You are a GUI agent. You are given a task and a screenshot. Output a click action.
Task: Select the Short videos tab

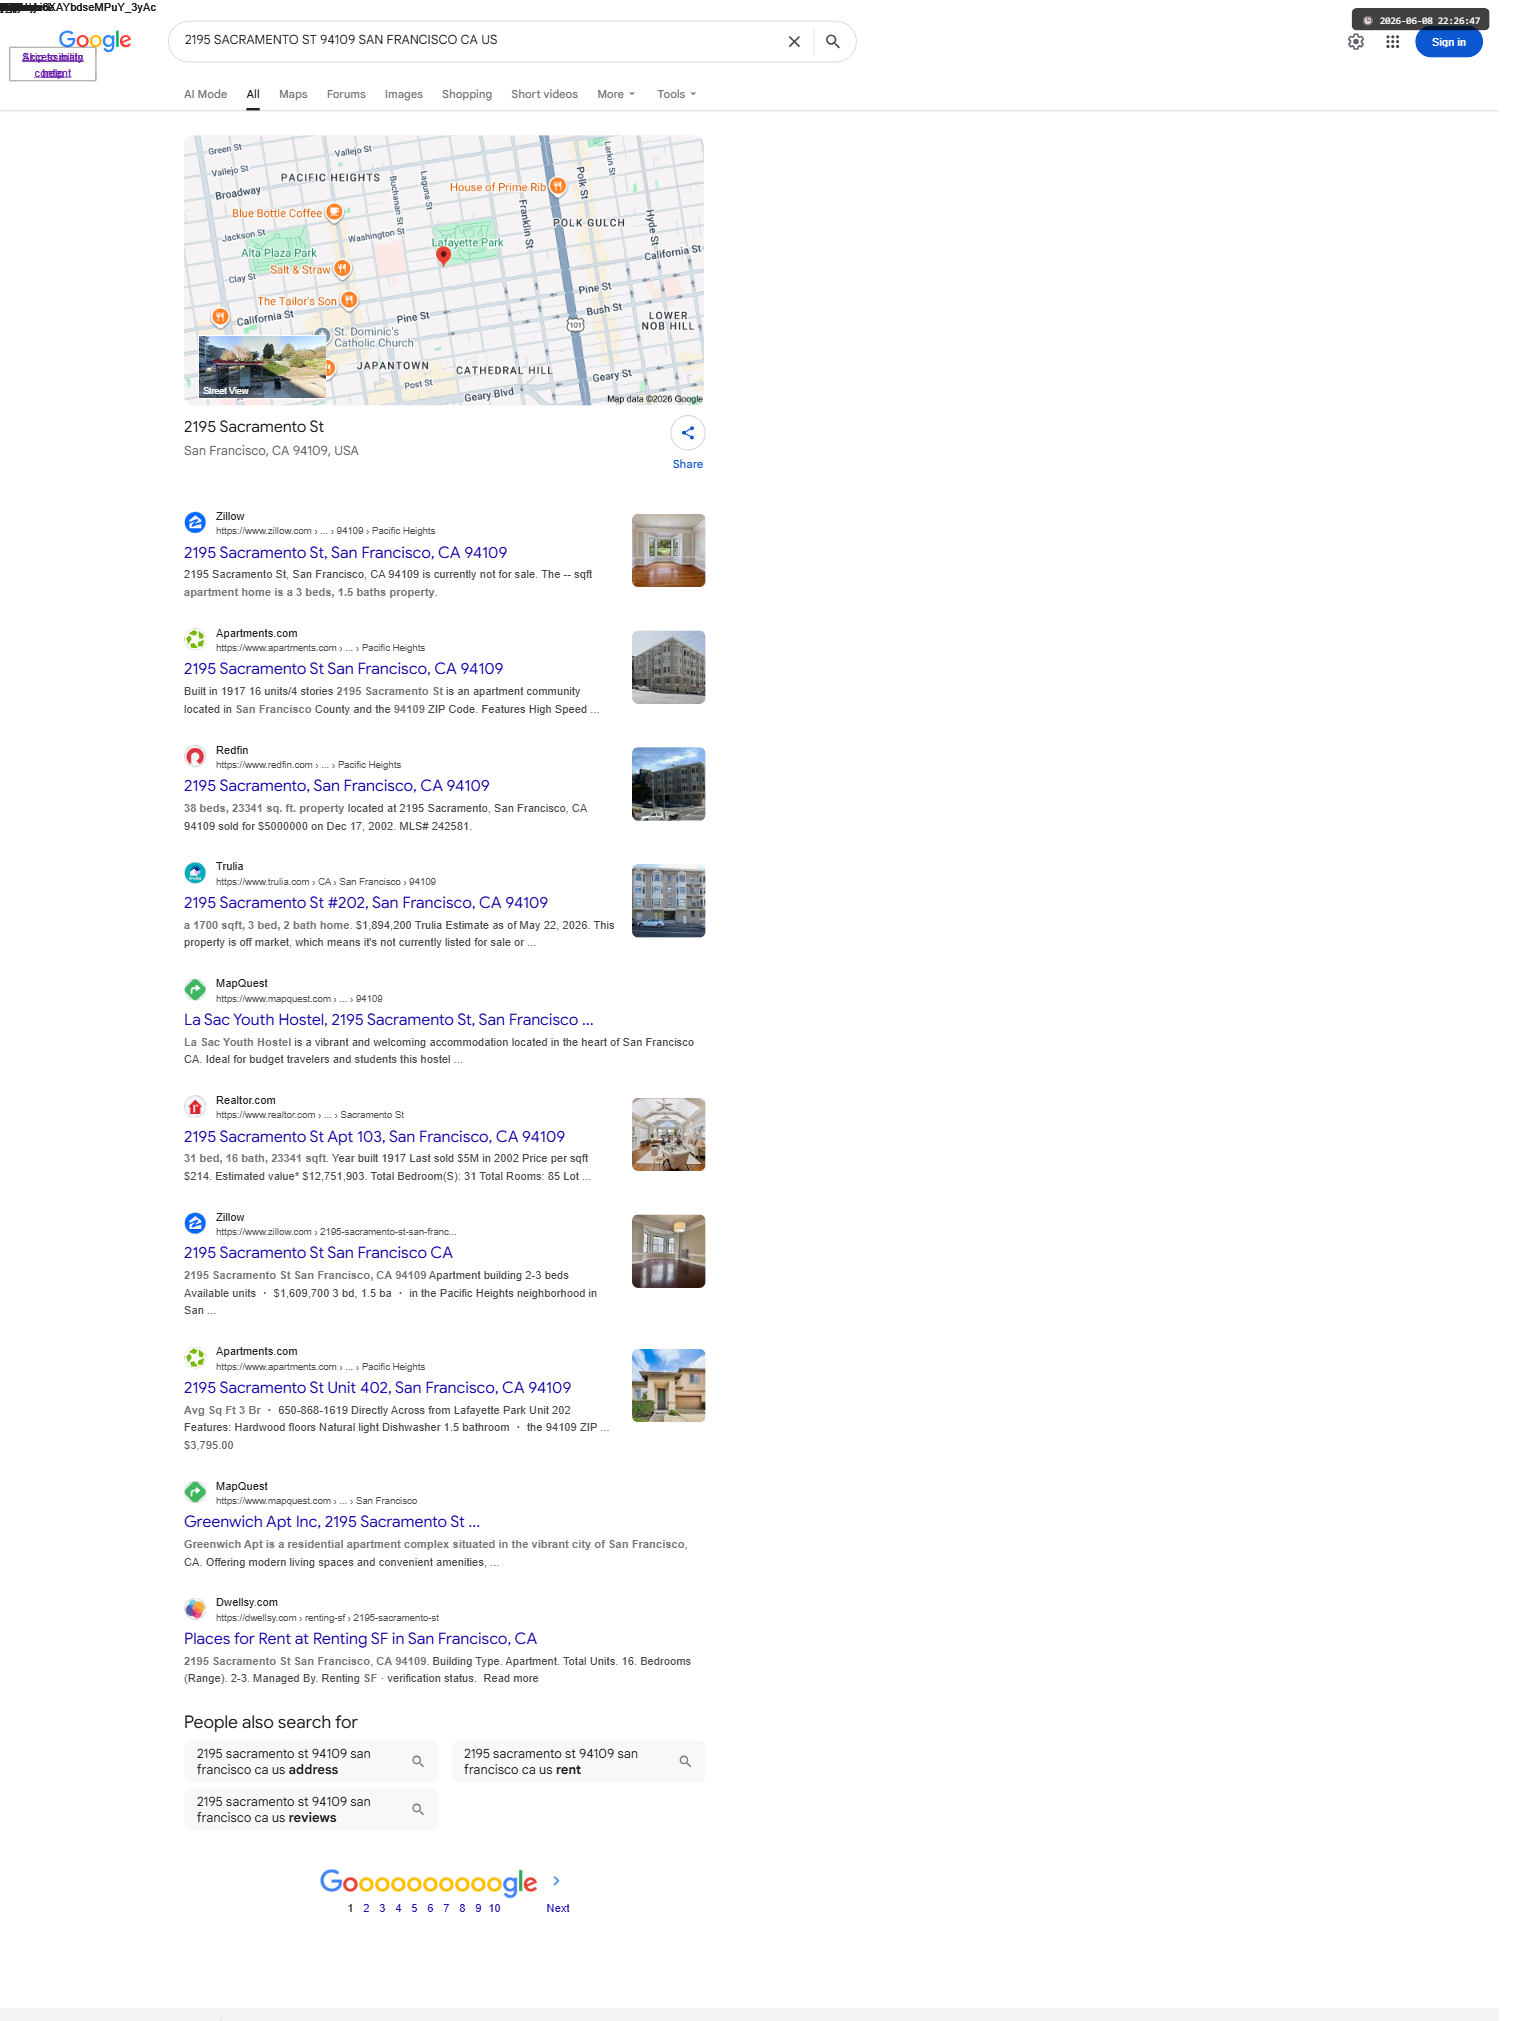click(x=544, y=94)
